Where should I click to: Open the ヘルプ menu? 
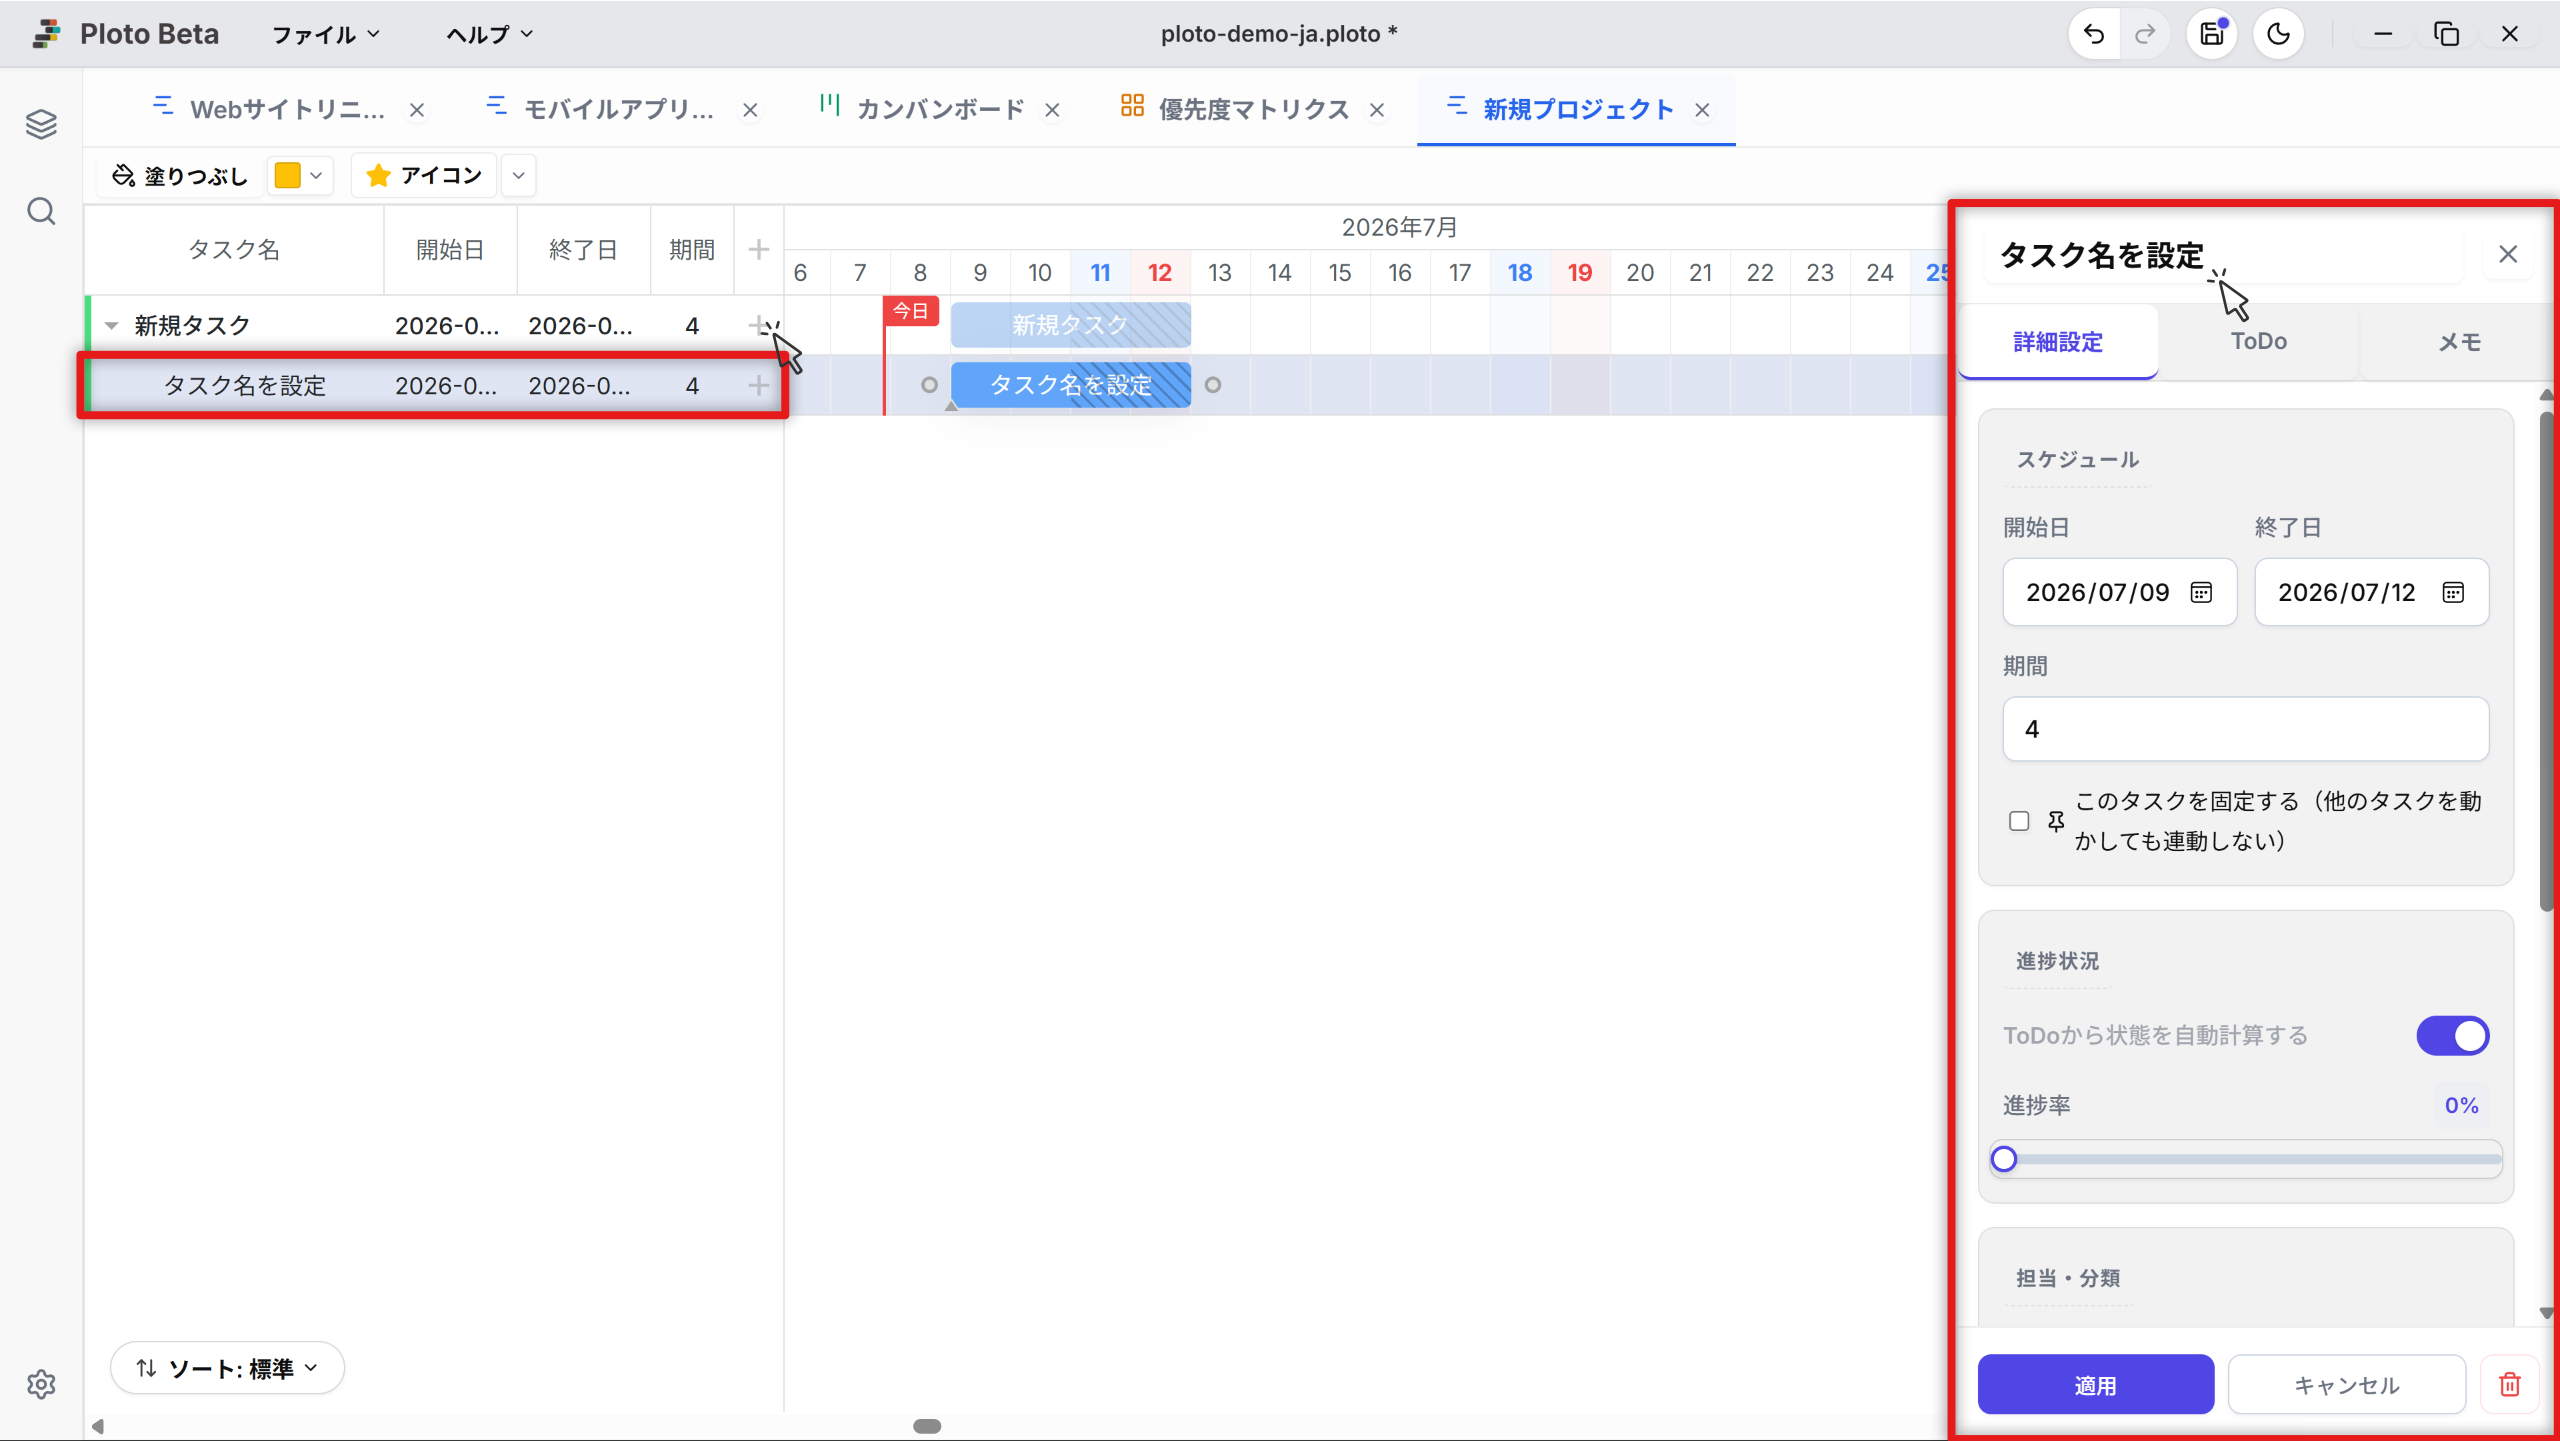click(x=489, y=34)
